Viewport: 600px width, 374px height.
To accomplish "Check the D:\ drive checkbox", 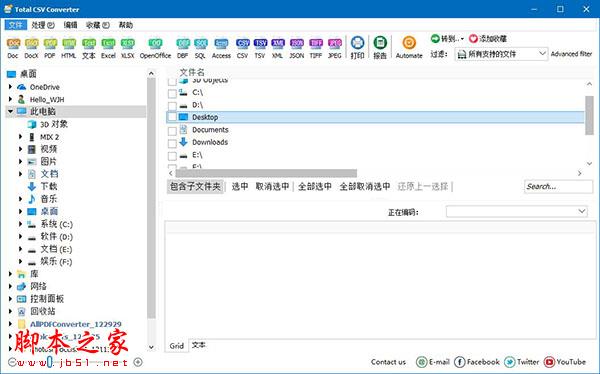I will pyautogui.click(x=172, y=106).
